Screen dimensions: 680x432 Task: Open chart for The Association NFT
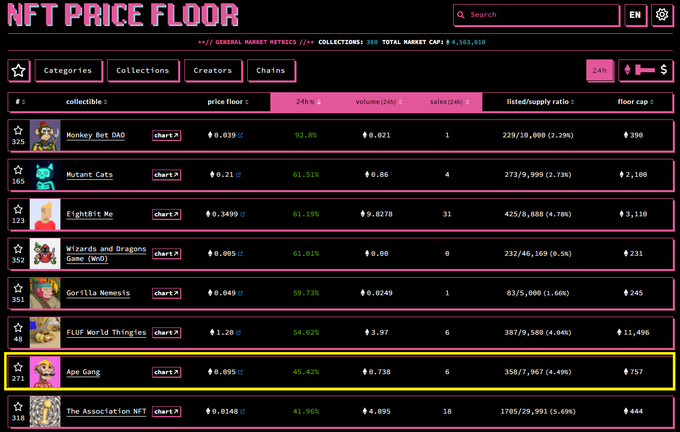(x=167, y=412)
